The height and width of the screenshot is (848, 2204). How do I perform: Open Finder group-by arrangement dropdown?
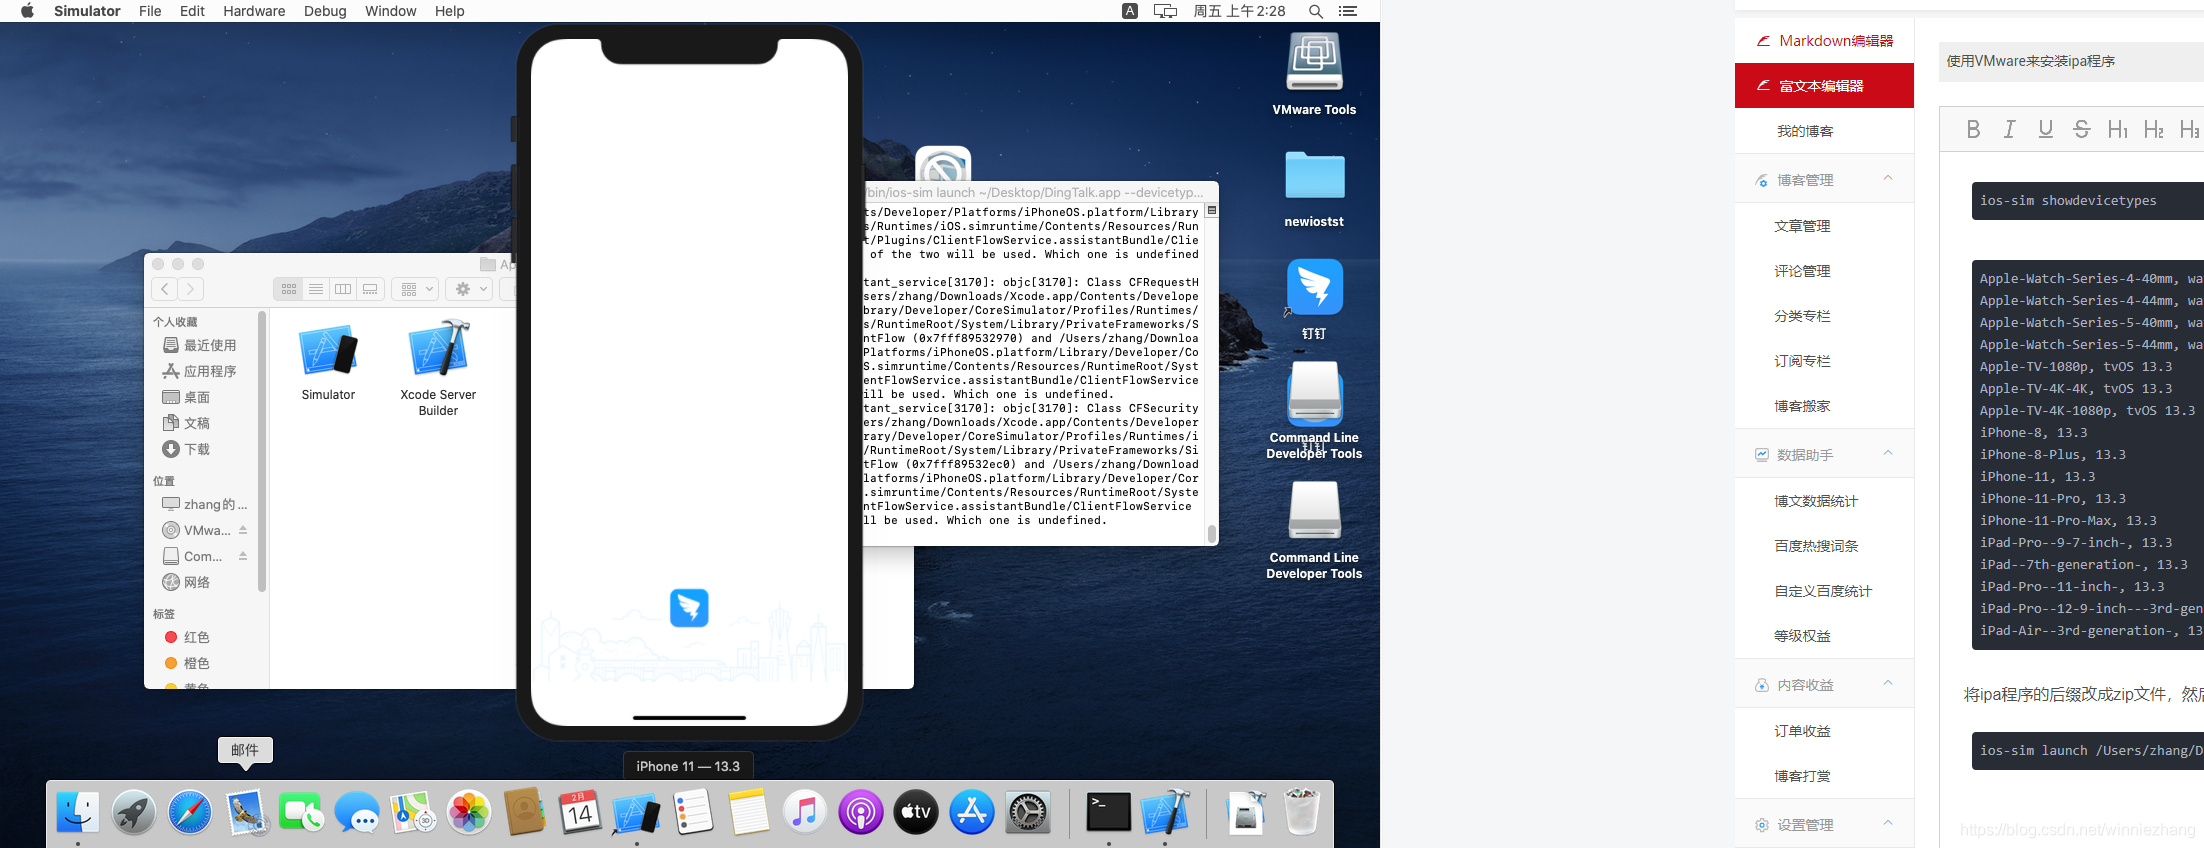coord(415,289)
